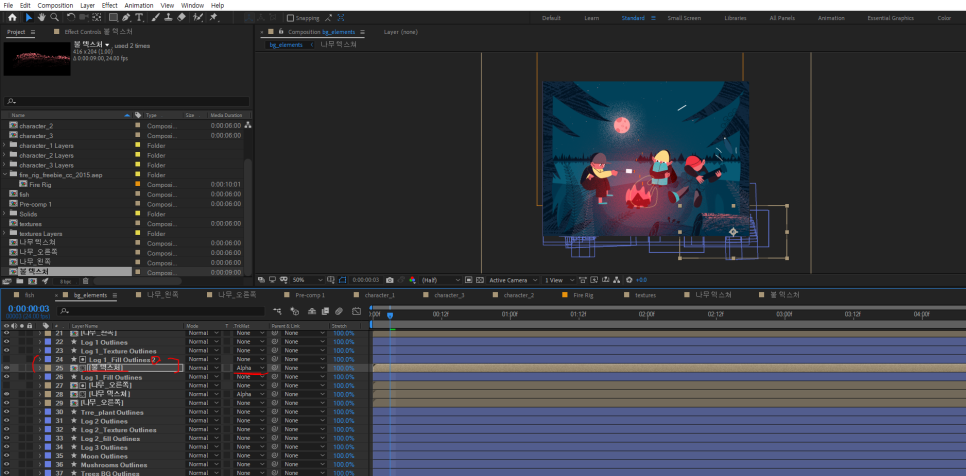Toggle visibility eye of layer 25
966x476 pixels.
pos(7,368)
